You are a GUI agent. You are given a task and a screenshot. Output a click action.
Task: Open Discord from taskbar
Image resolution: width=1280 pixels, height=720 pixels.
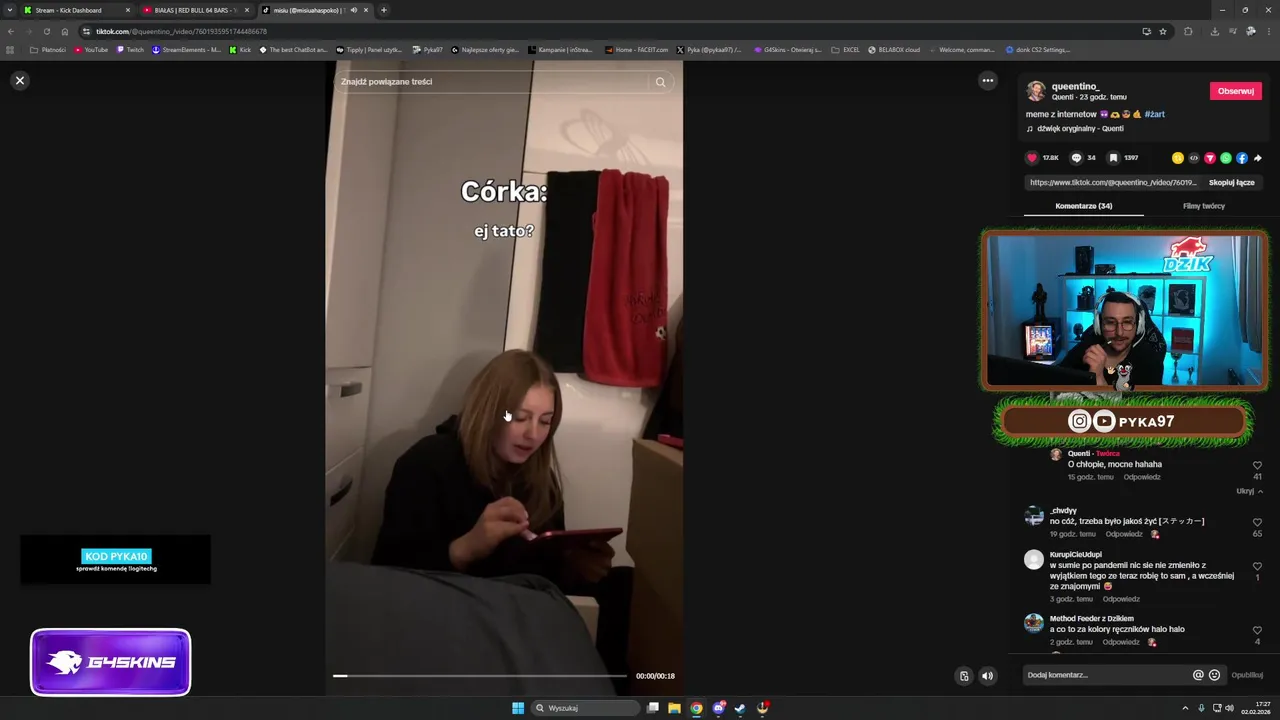click(x=718, y=708)
